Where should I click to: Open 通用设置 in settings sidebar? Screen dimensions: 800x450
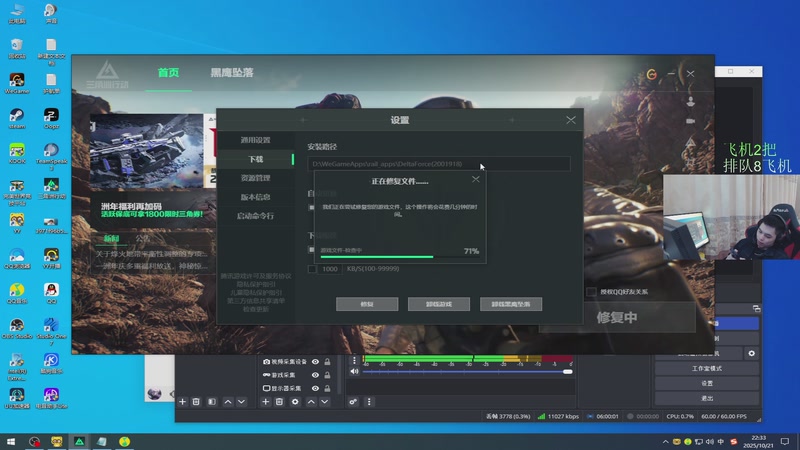(x=256, y=140)
